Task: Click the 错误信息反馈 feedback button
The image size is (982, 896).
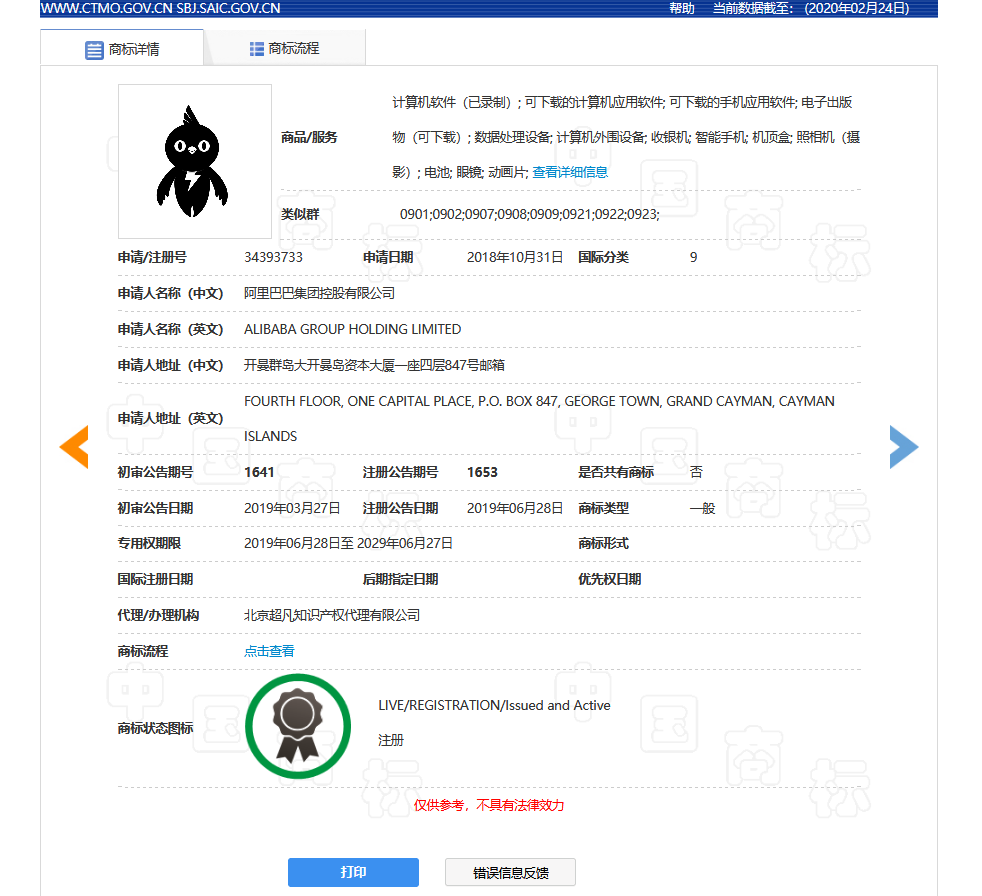Action: [x=510, y=872]
